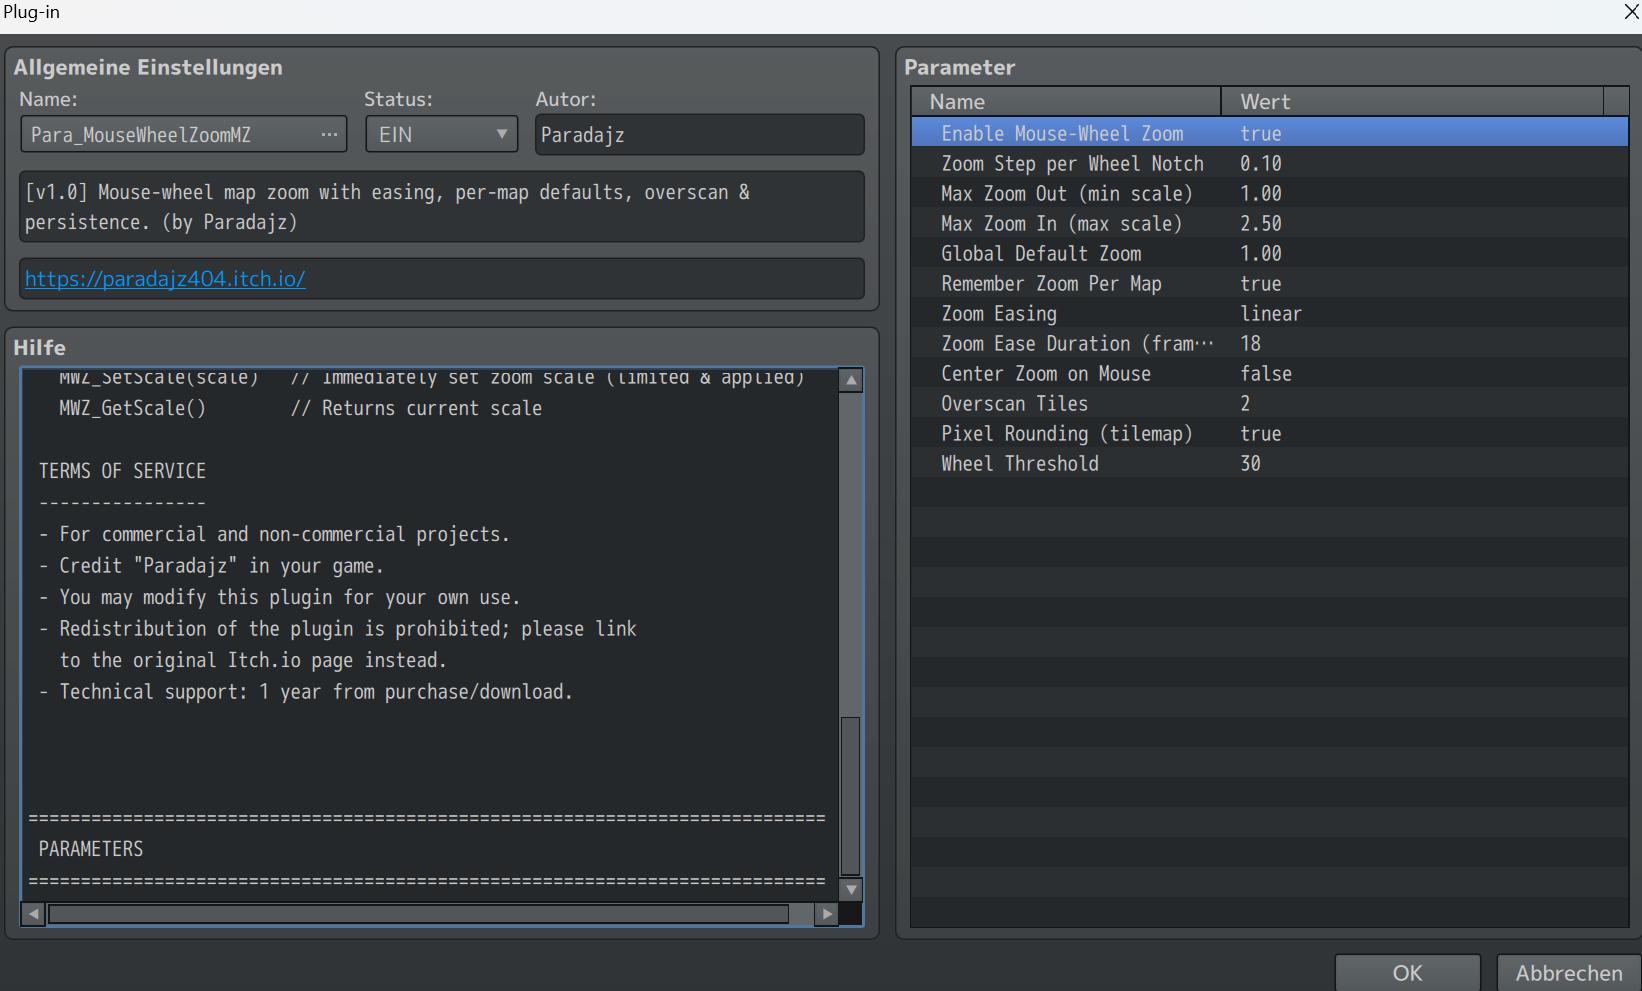
Task: Click the Wert column header
Action: click(1412, 101)
